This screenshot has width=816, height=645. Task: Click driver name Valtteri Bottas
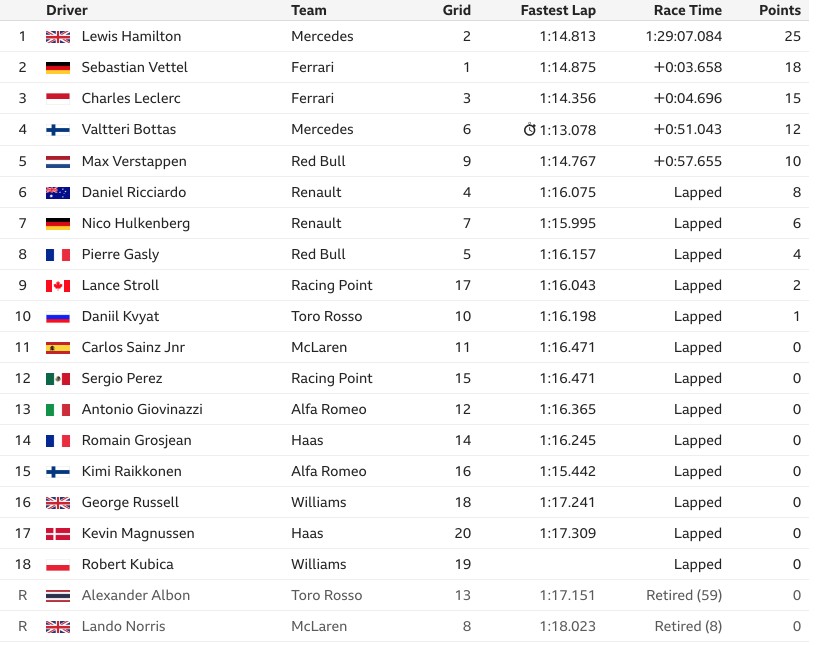(129, 129)
